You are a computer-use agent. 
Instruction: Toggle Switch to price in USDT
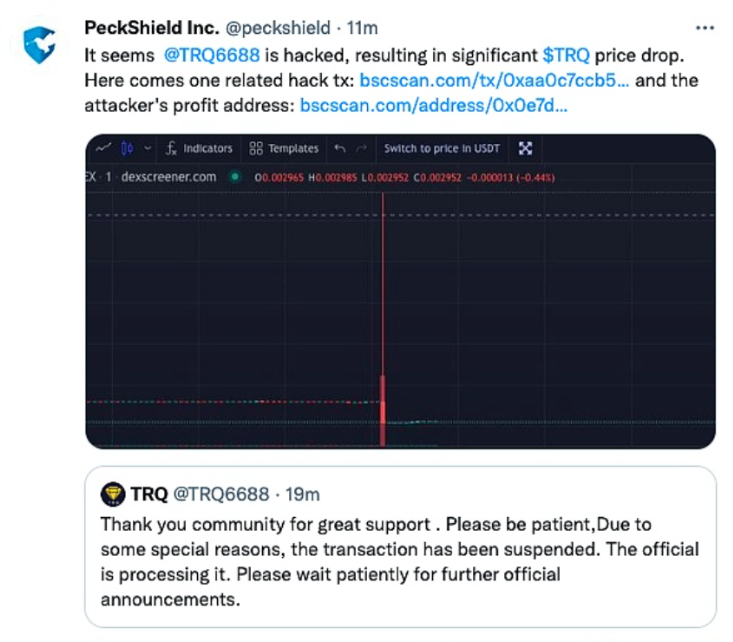coord(441,148)
